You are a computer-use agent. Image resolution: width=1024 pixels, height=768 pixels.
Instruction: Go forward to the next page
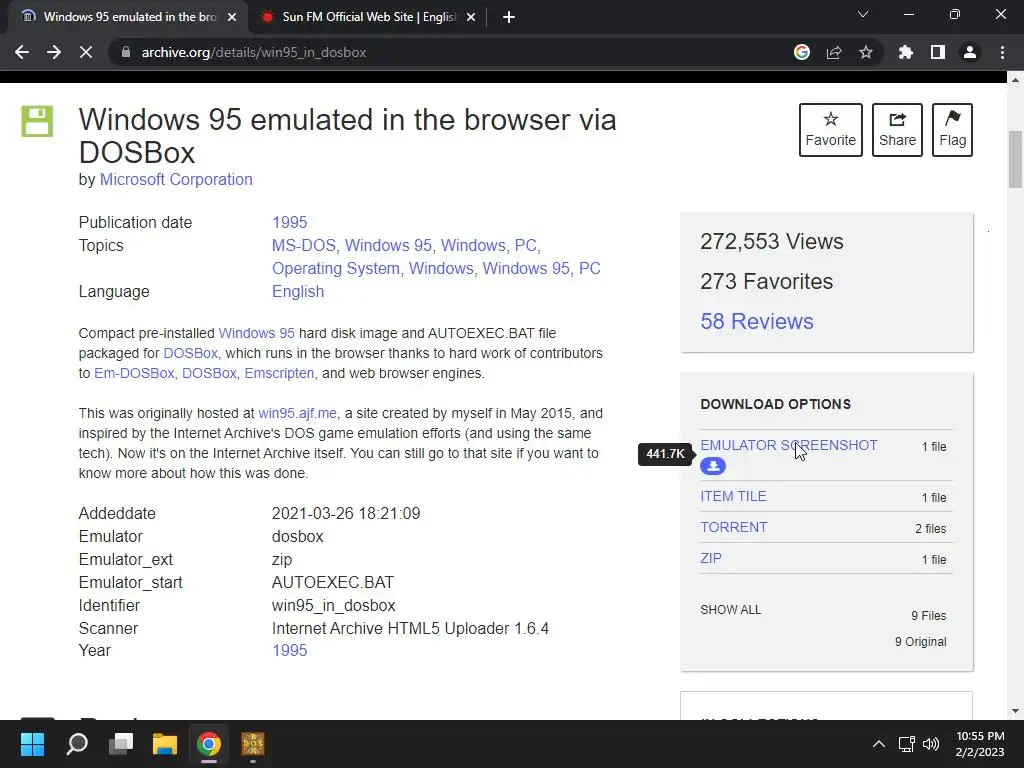(x=54, y=52)
